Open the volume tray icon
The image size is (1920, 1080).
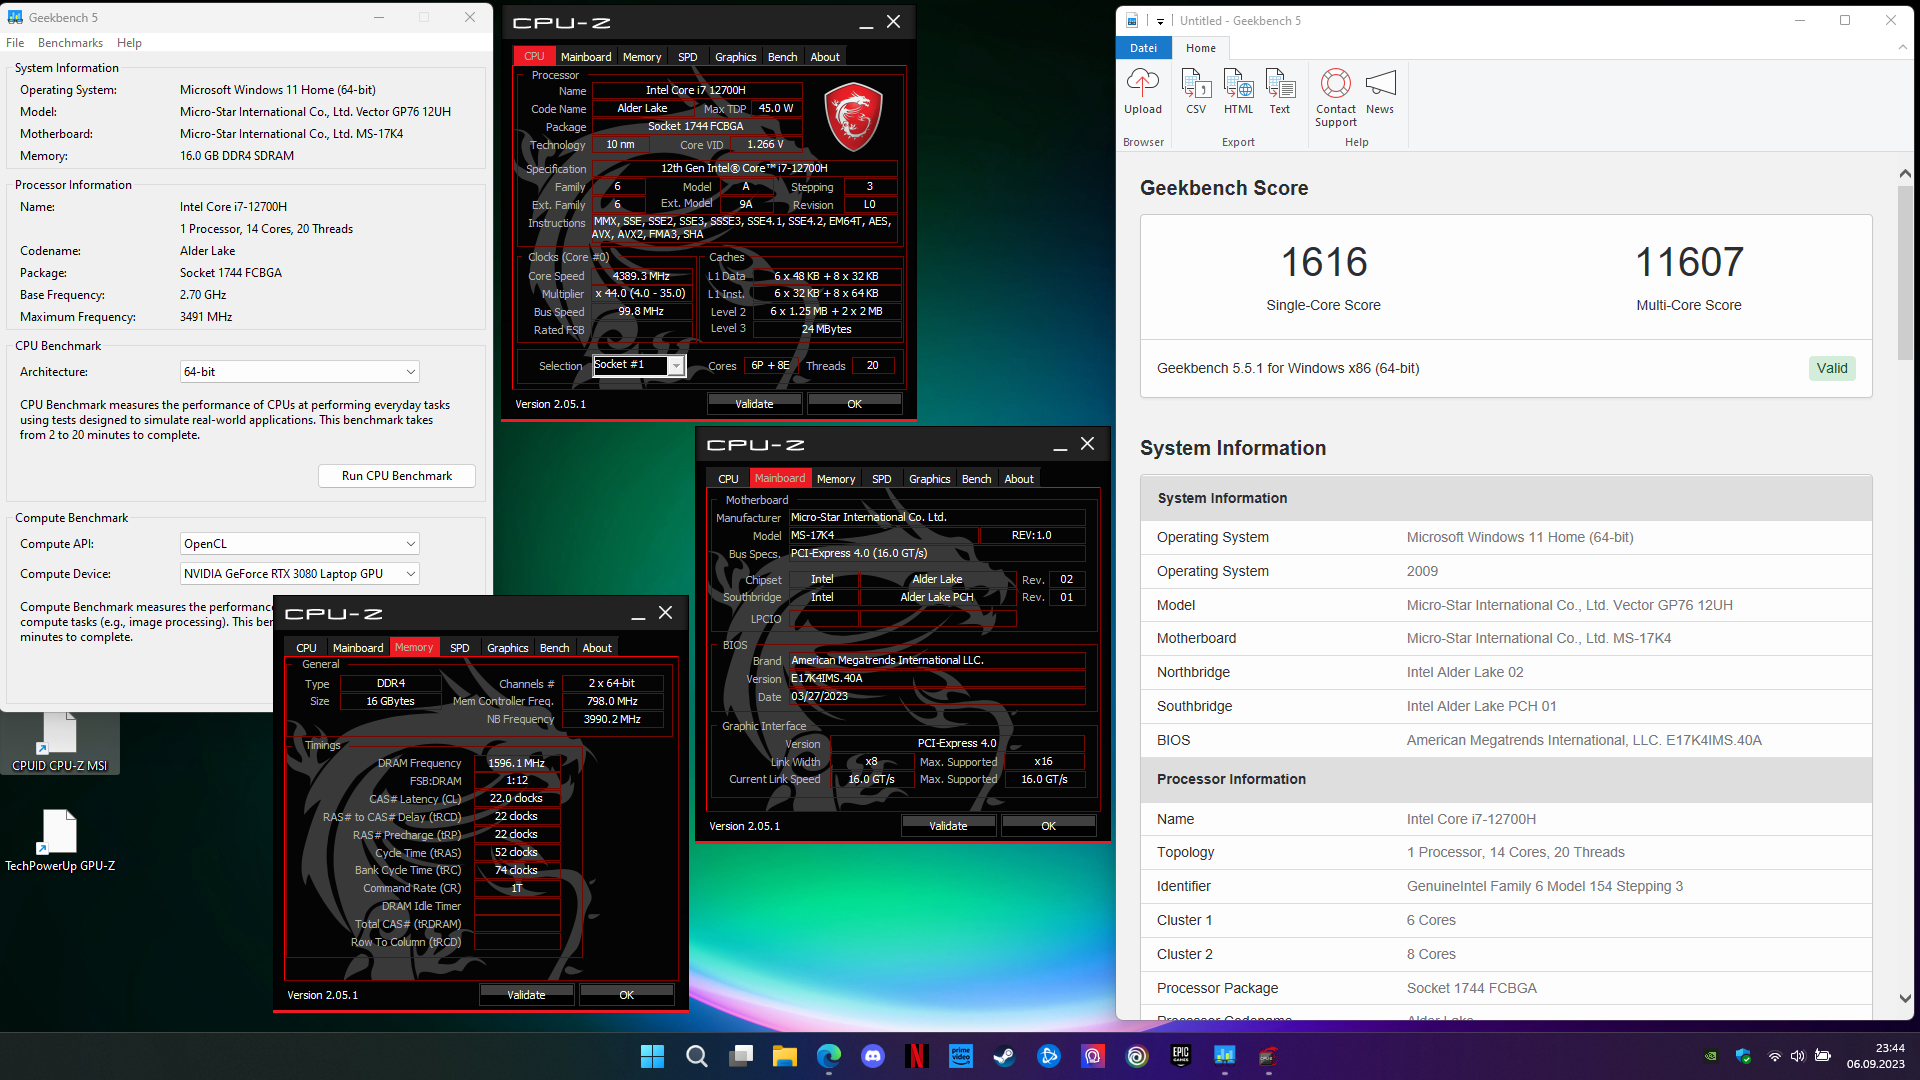click(1797, 1056)
